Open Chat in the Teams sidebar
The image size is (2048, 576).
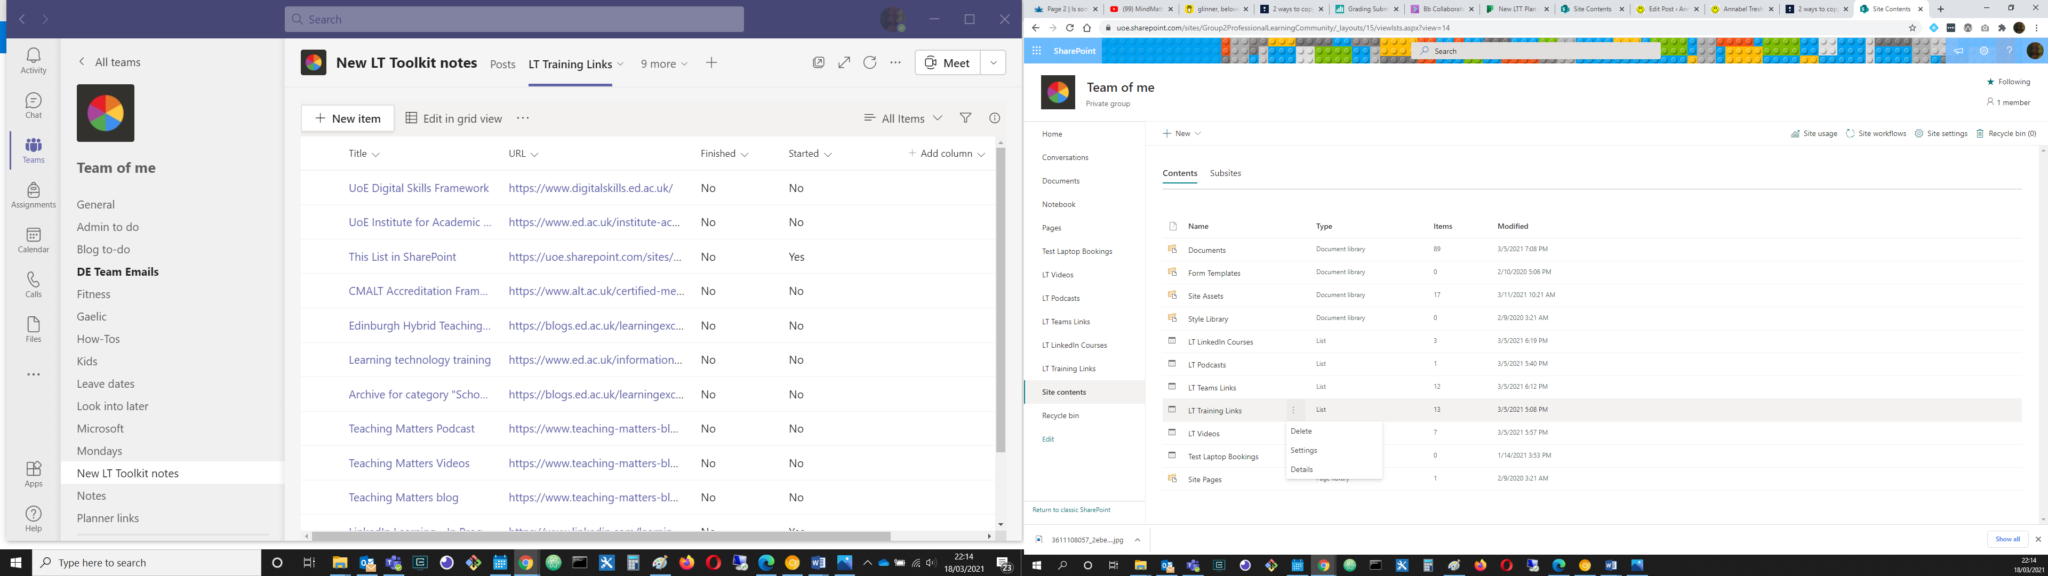point(33,105)
